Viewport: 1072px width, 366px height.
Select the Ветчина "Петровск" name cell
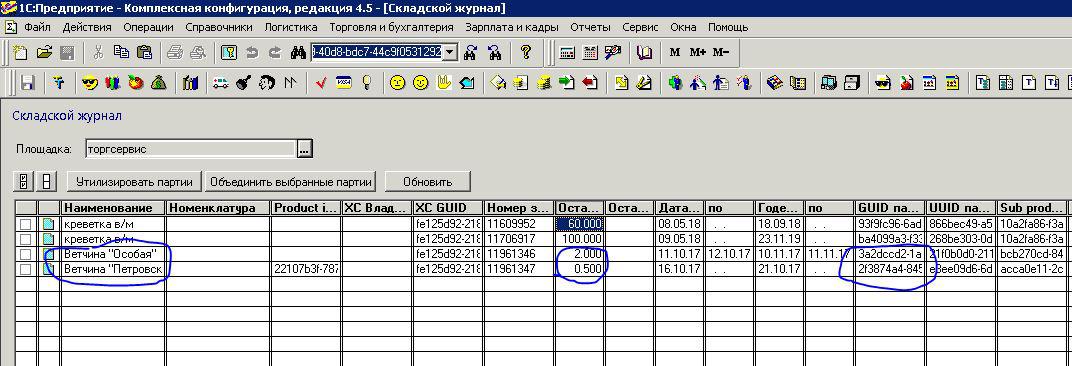pos(113,269)
